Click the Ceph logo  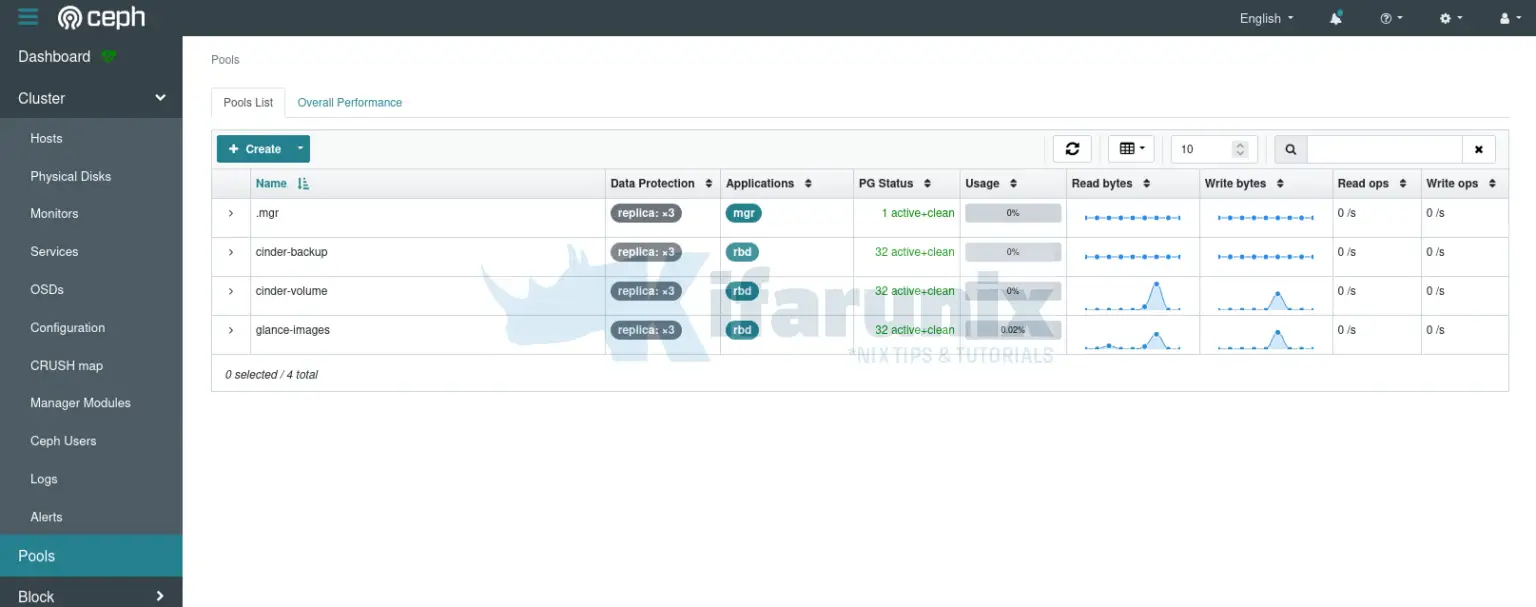[x=101, y=17]
